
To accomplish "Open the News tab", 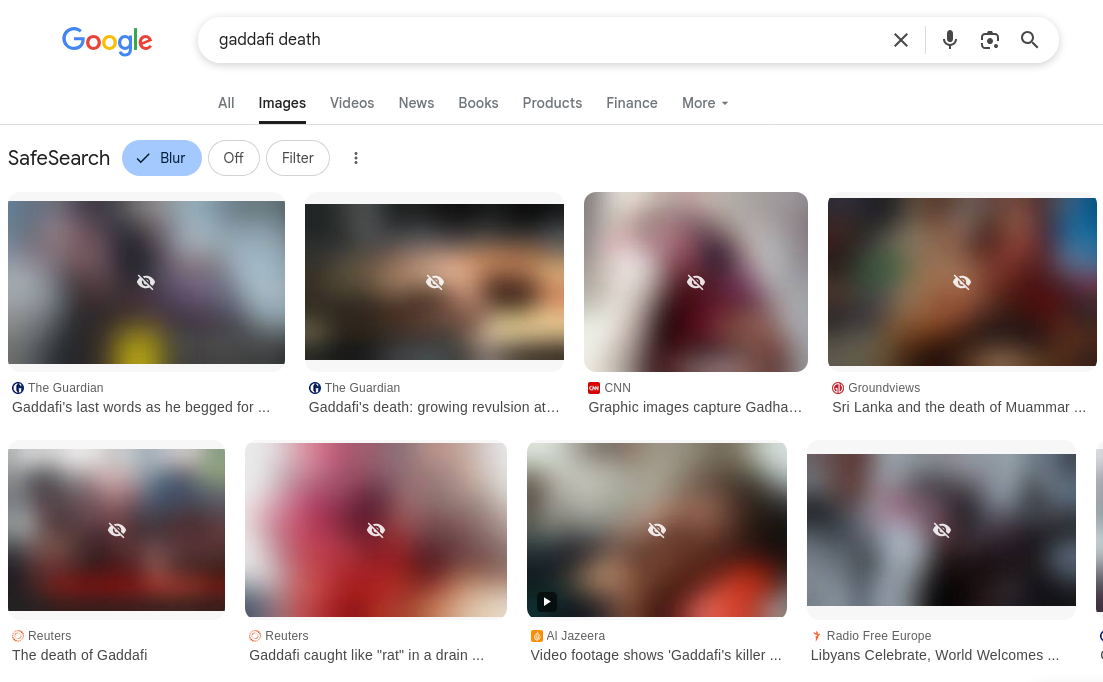I will point(416,103).
